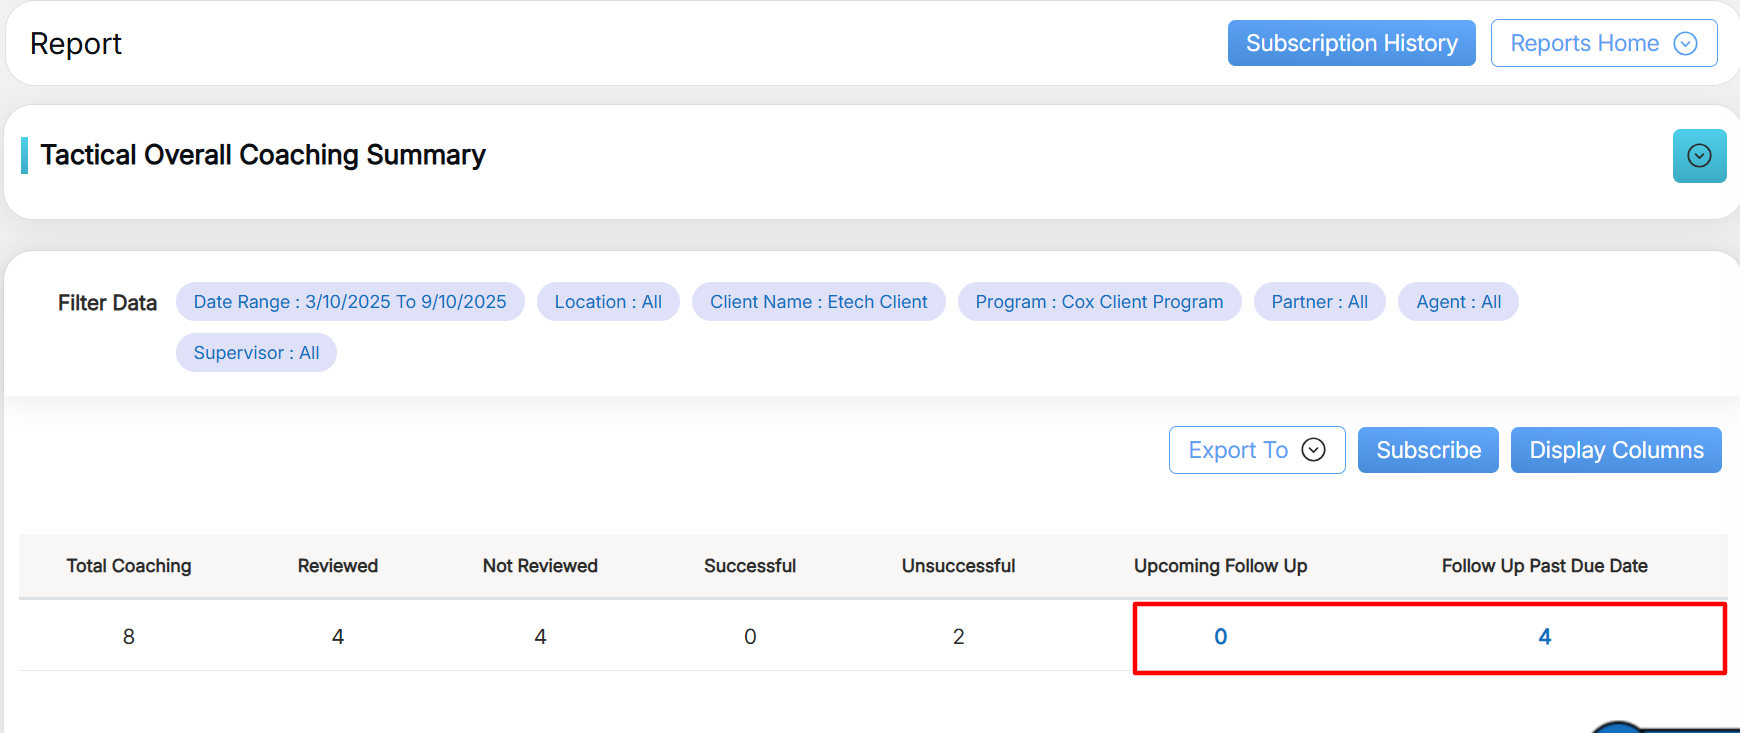The width and height of the screenshot is (1740, 733).
Task: Open the Follow Up Past Due Date count
Action: [x=1544, y=637]
